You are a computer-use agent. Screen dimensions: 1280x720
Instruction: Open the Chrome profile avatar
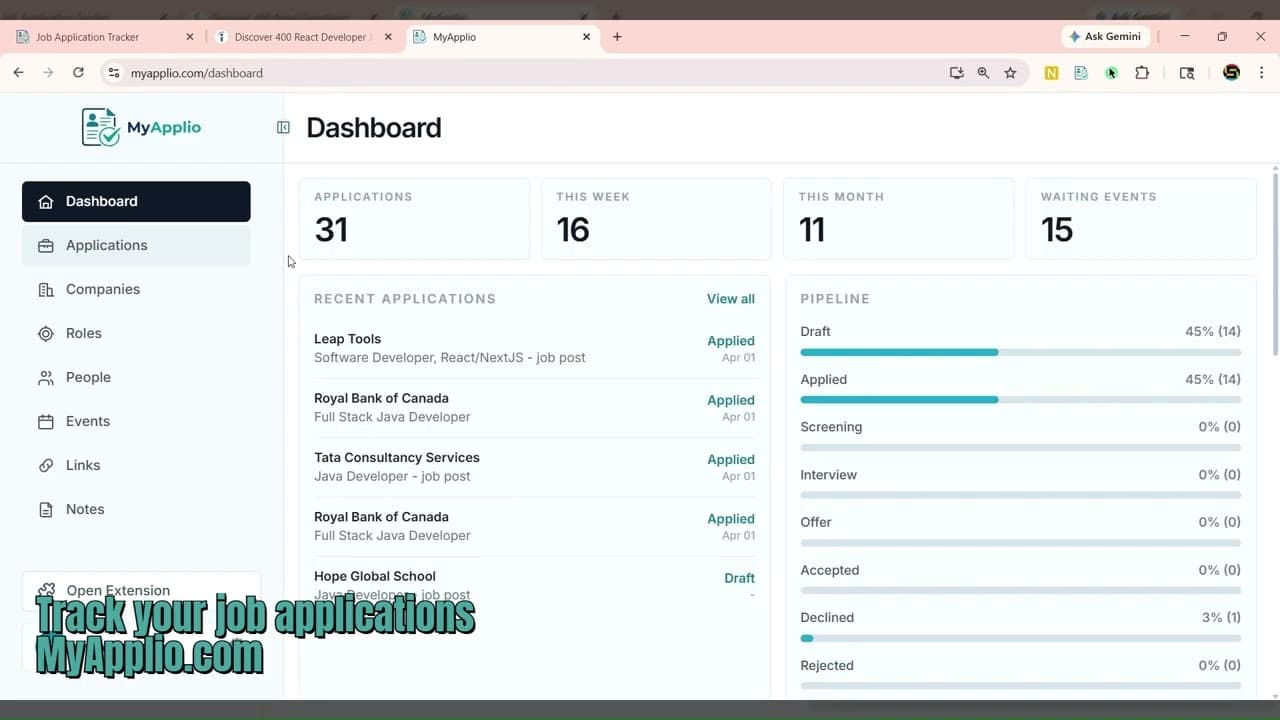point(1232,73)
